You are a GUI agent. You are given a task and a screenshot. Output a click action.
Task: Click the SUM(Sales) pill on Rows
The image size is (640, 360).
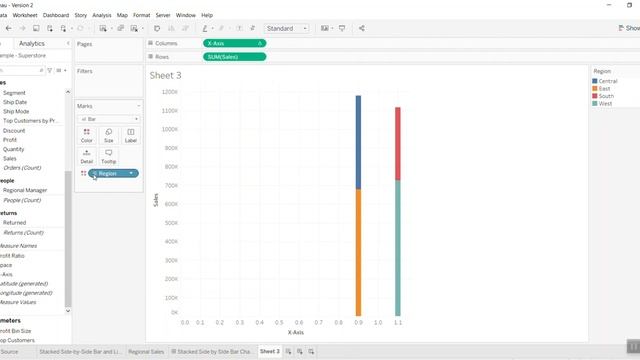(x=235, y=57)
